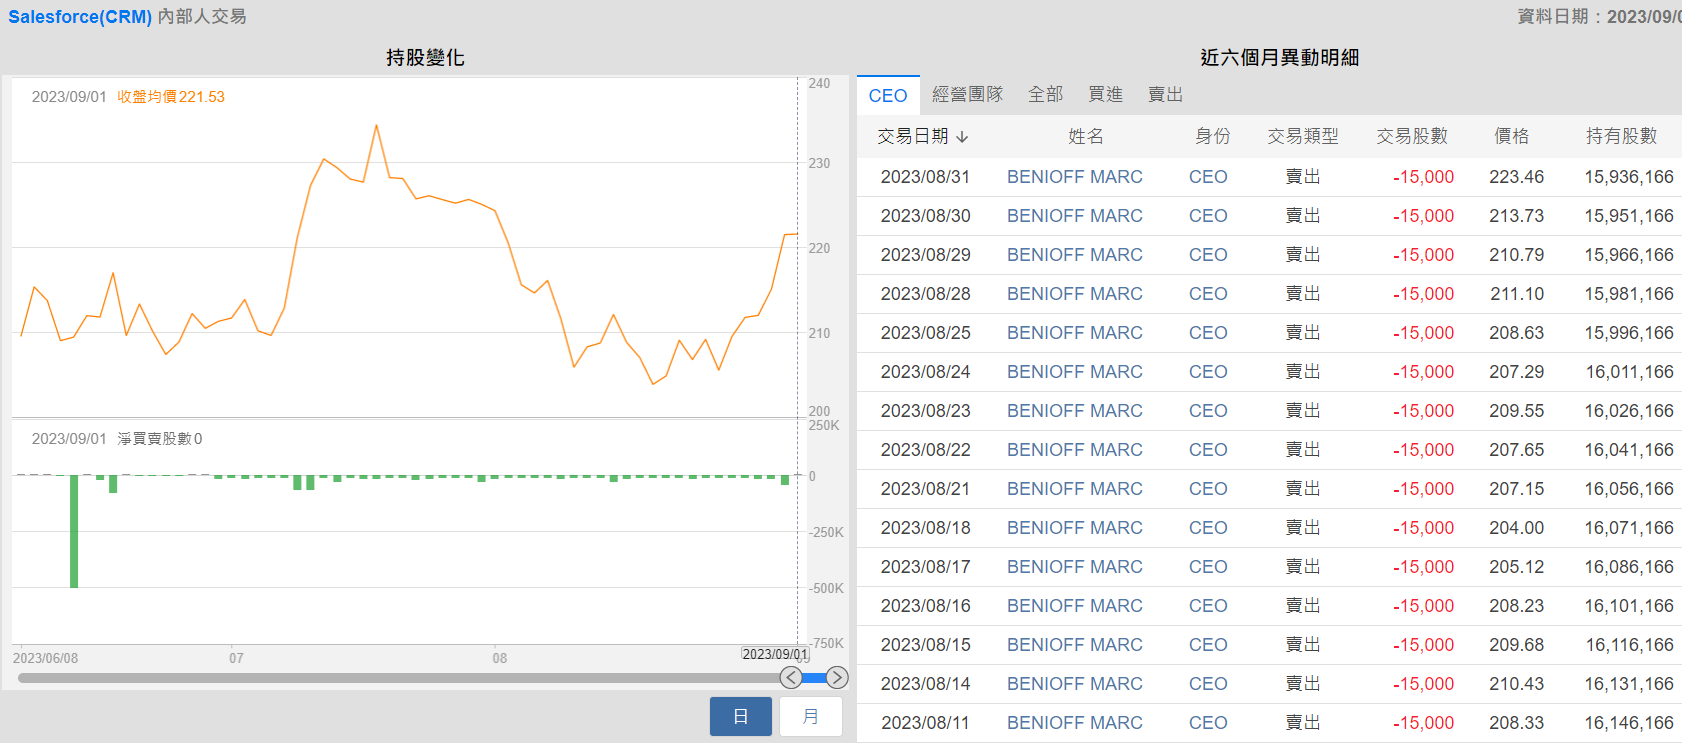The height and width of the screenshot is (743, 1682).
Task: Switch chart to monthly view 月
Action: 810,716
